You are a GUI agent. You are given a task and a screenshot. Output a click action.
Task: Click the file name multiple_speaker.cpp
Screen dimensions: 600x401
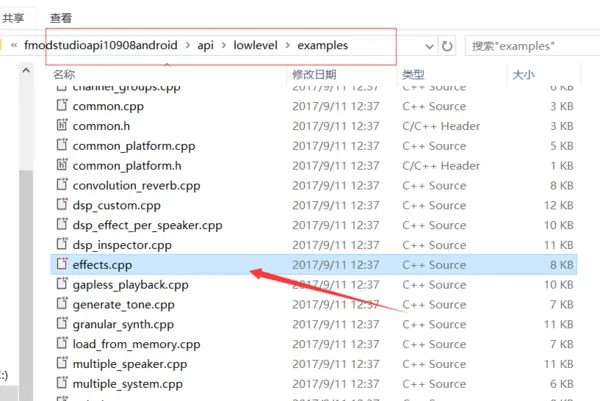click(130, 364)
